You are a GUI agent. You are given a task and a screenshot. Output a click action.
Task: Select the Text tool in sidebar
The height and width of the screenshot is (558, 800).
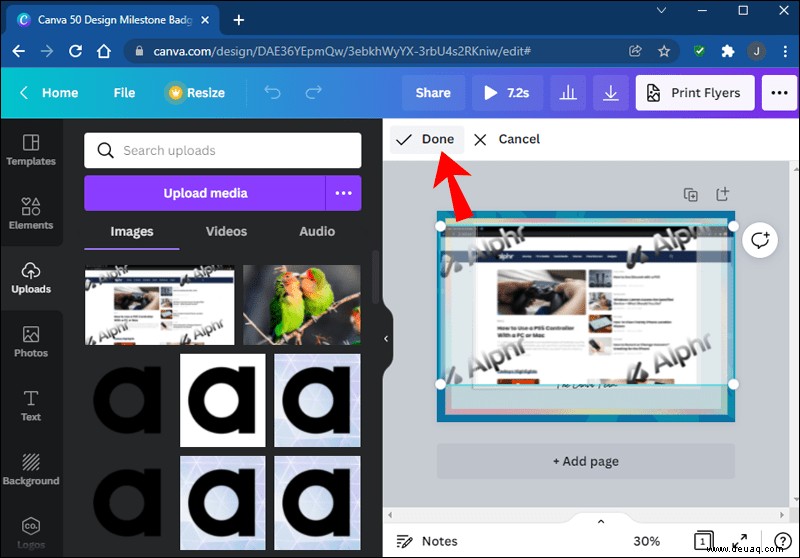pyautogui.click(x=31, y=405)
